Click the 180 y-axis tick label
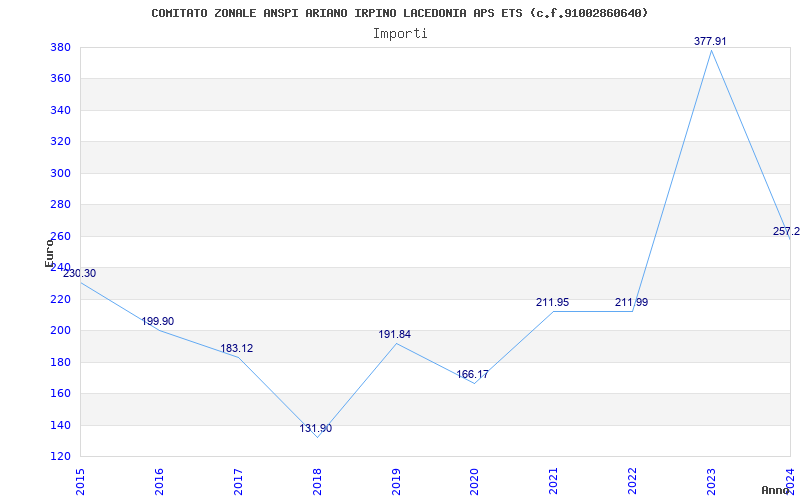This screenshot has width=800, height=500. (60, 362)
